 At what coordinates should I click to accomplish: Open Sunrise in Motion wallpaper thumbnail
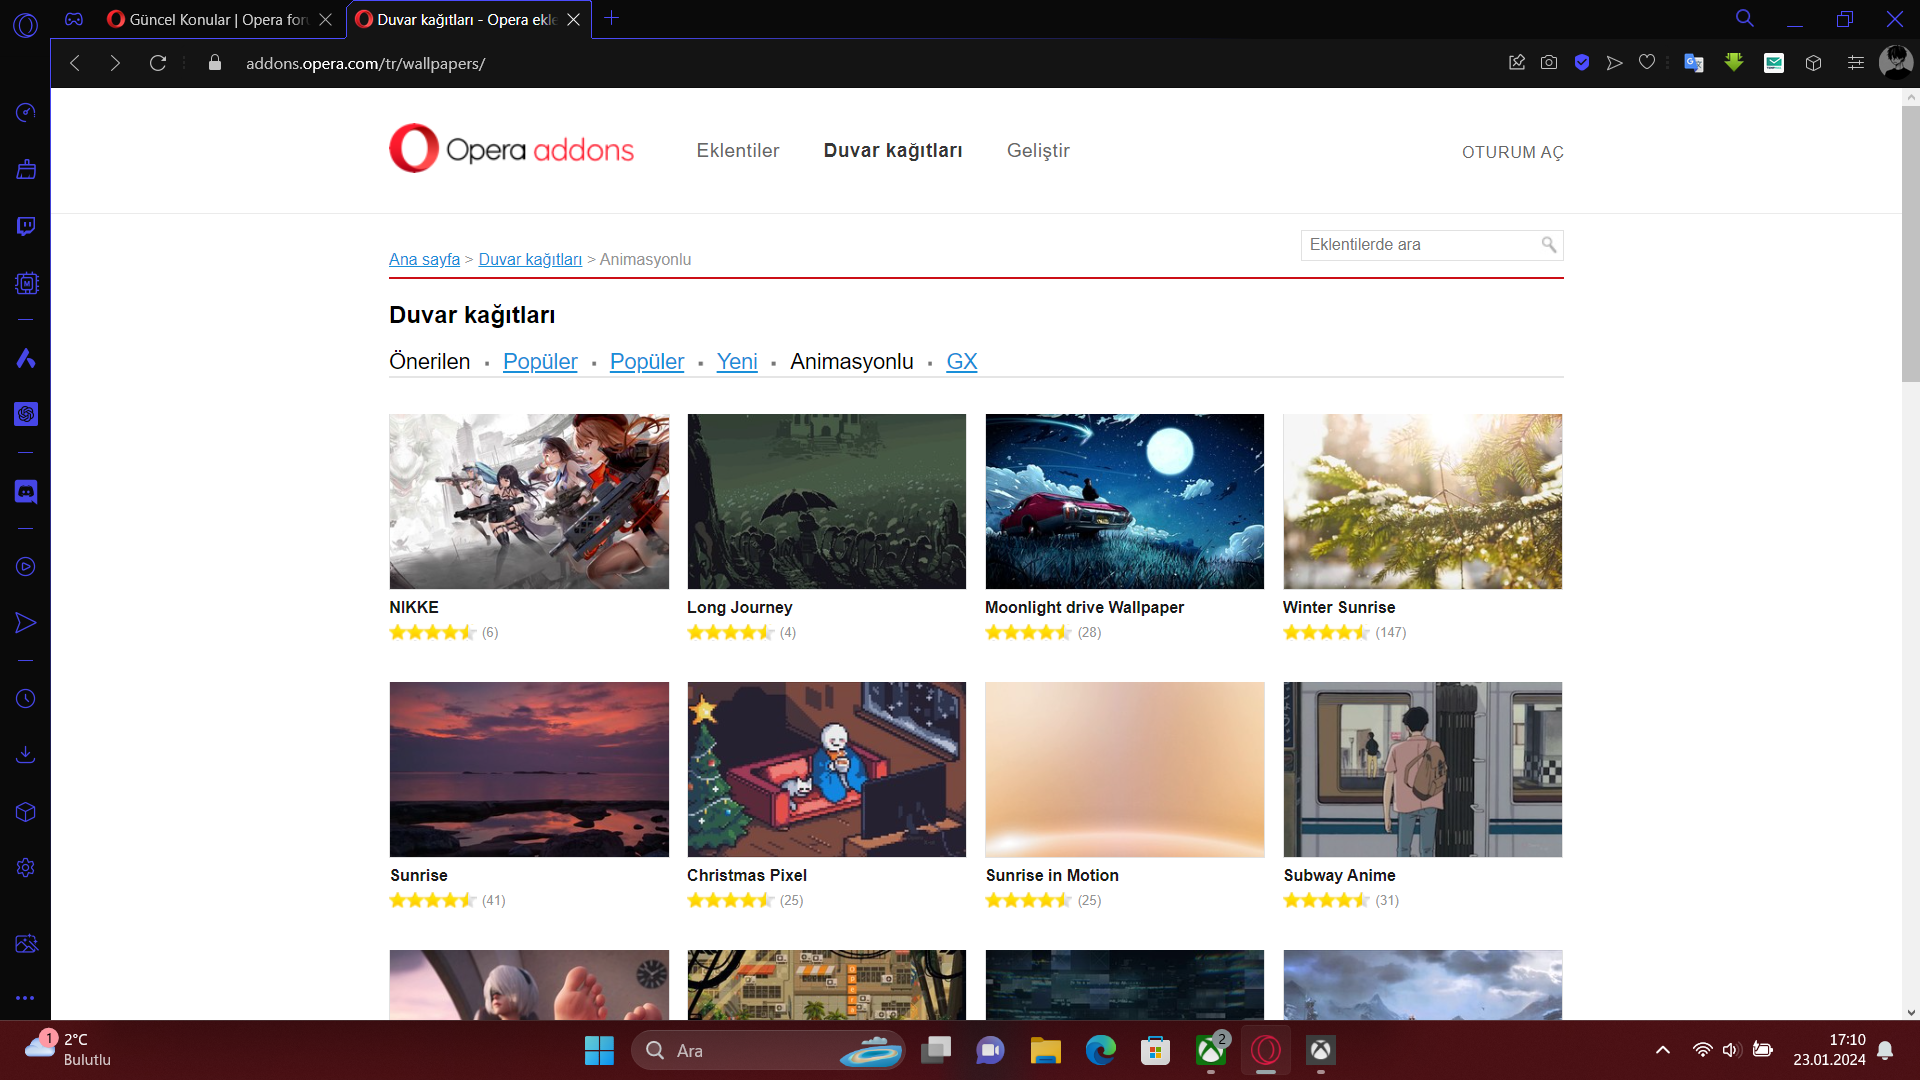coord(1125,770)
